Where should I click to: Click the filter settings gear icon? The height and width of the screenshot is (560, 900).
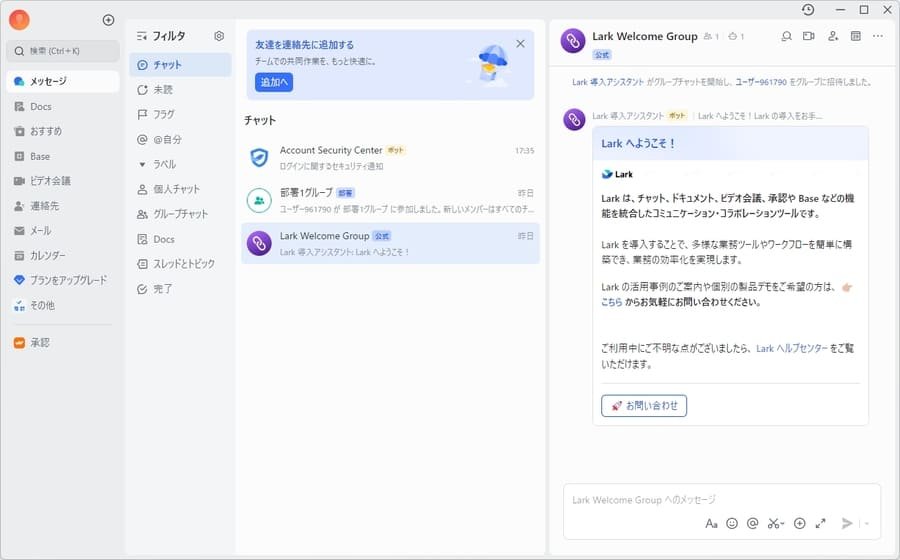tap(219, 36)
